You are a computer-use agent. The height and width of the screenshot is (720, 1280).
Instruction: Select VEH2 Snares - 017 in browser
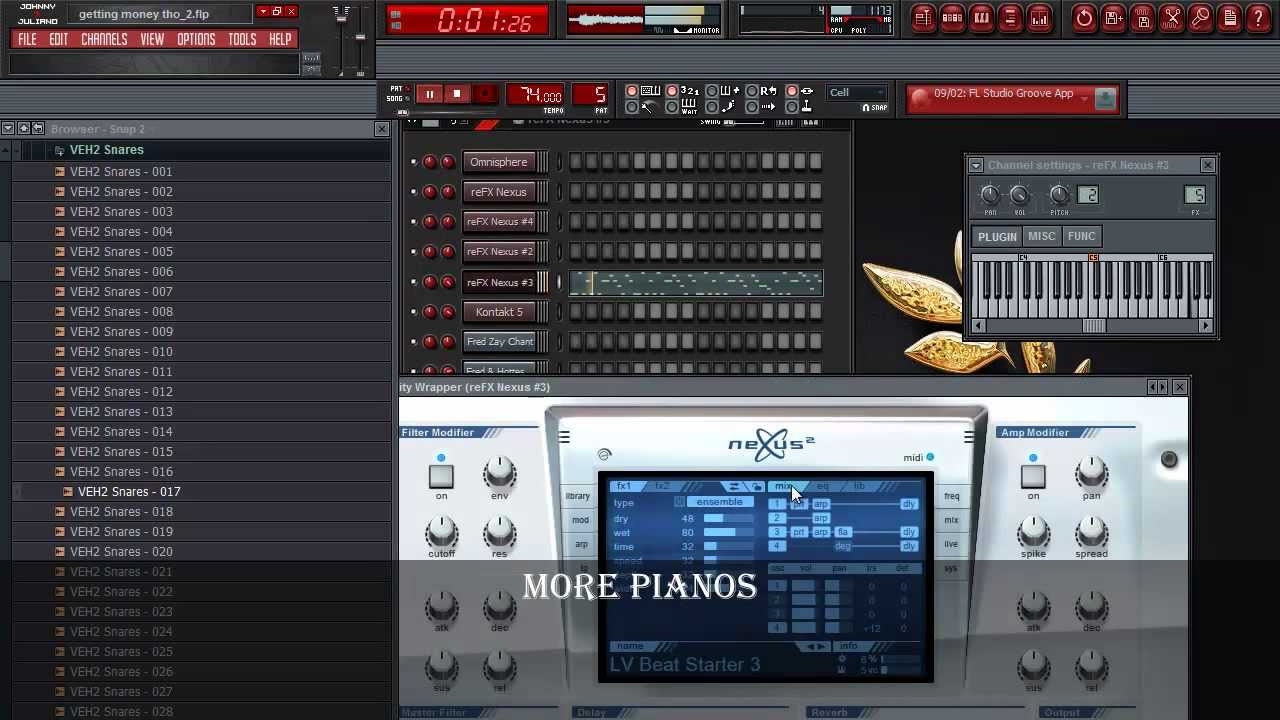pos(129,491)
